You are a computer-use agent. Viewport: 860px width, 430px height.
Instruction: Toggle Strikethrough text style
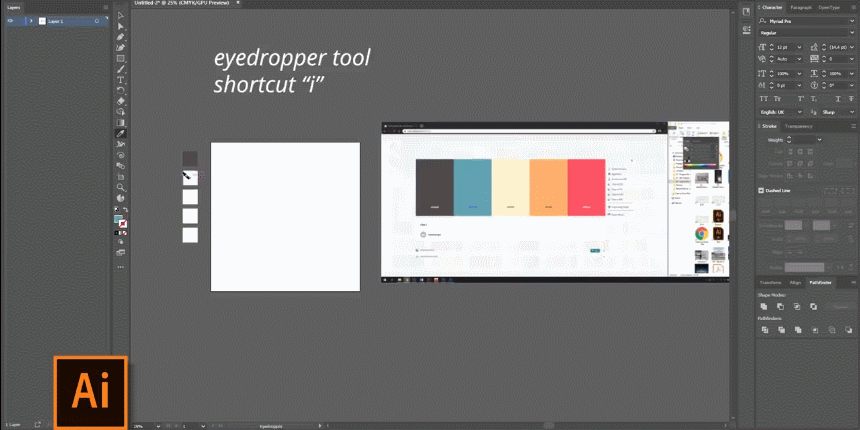(x=851, y=99)
